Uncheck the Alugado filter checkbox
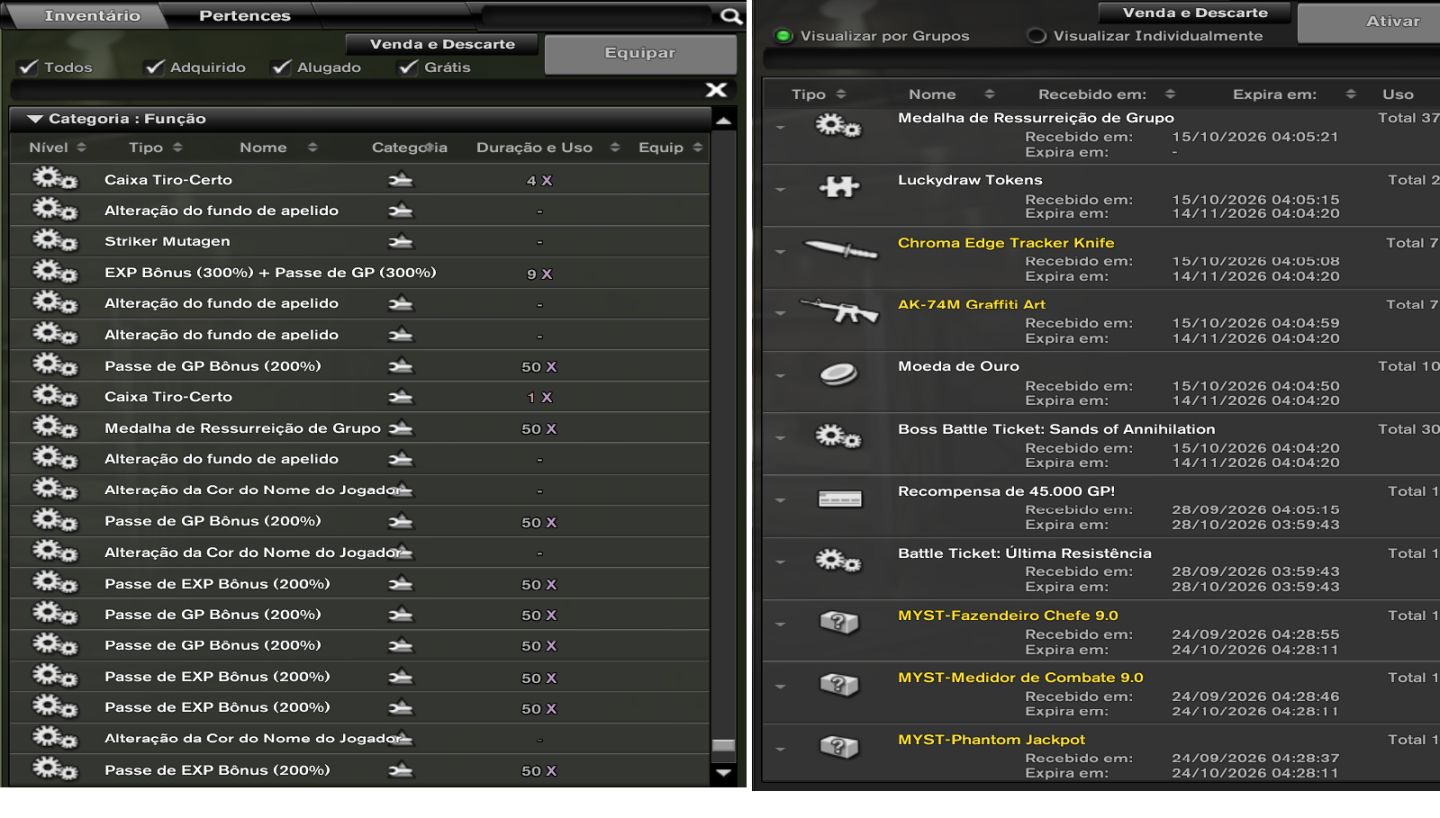This screenshot has height=818, width=1440. [x=280, y=68]
